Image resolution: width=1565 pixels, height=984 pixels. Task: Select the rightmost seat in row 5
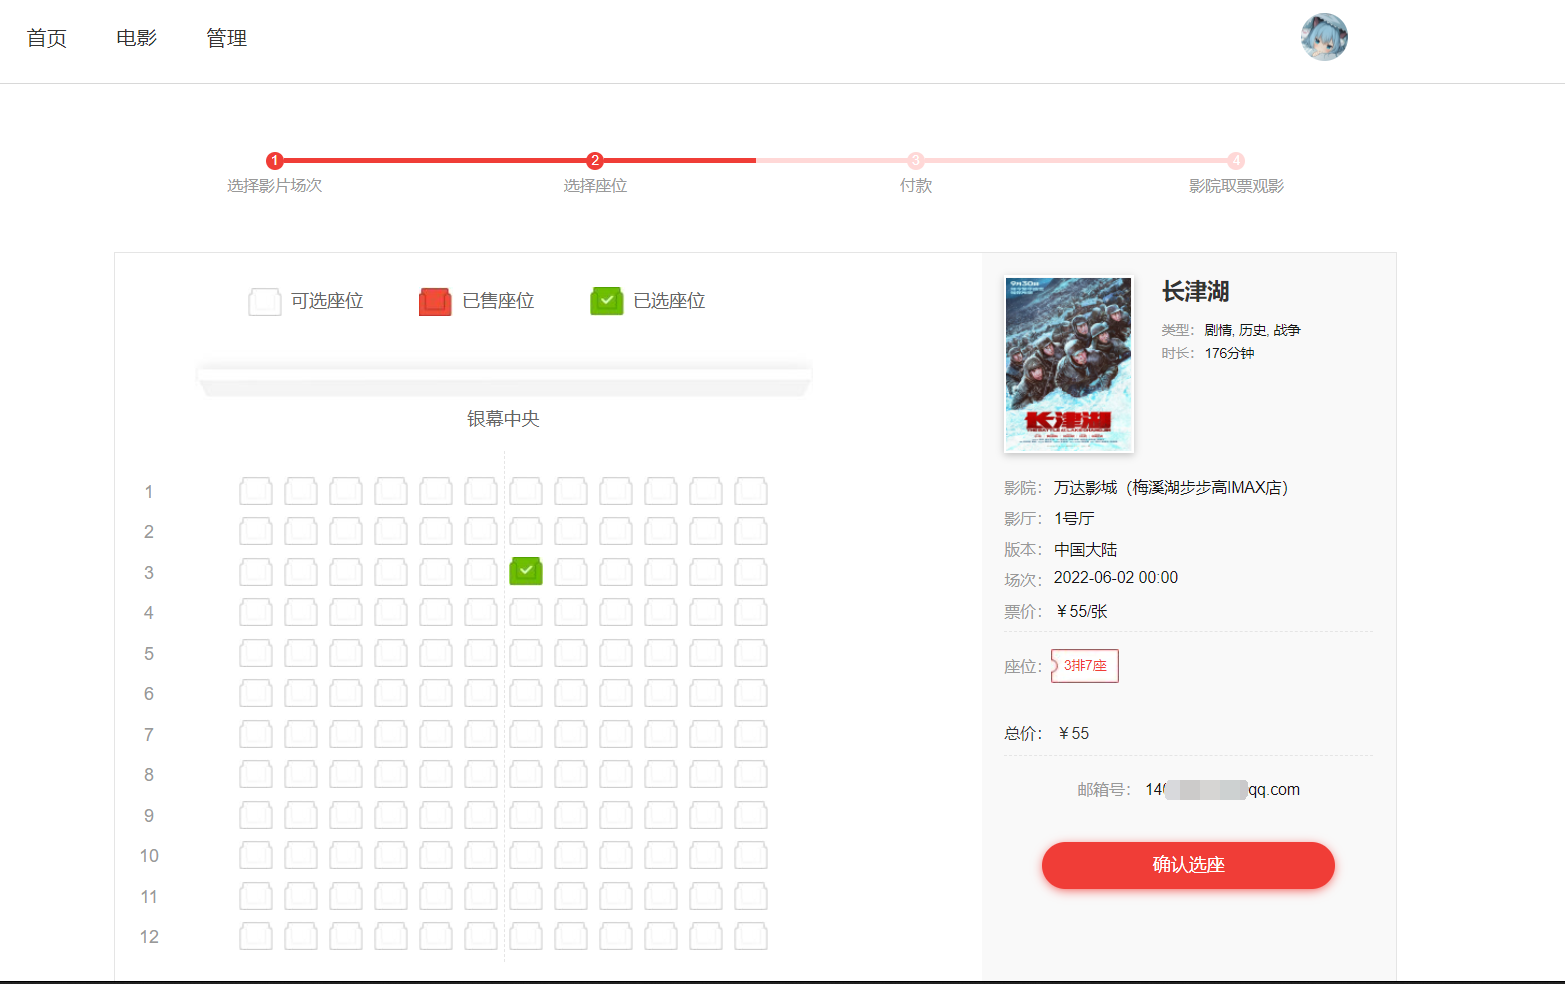(x=750, y=652)
